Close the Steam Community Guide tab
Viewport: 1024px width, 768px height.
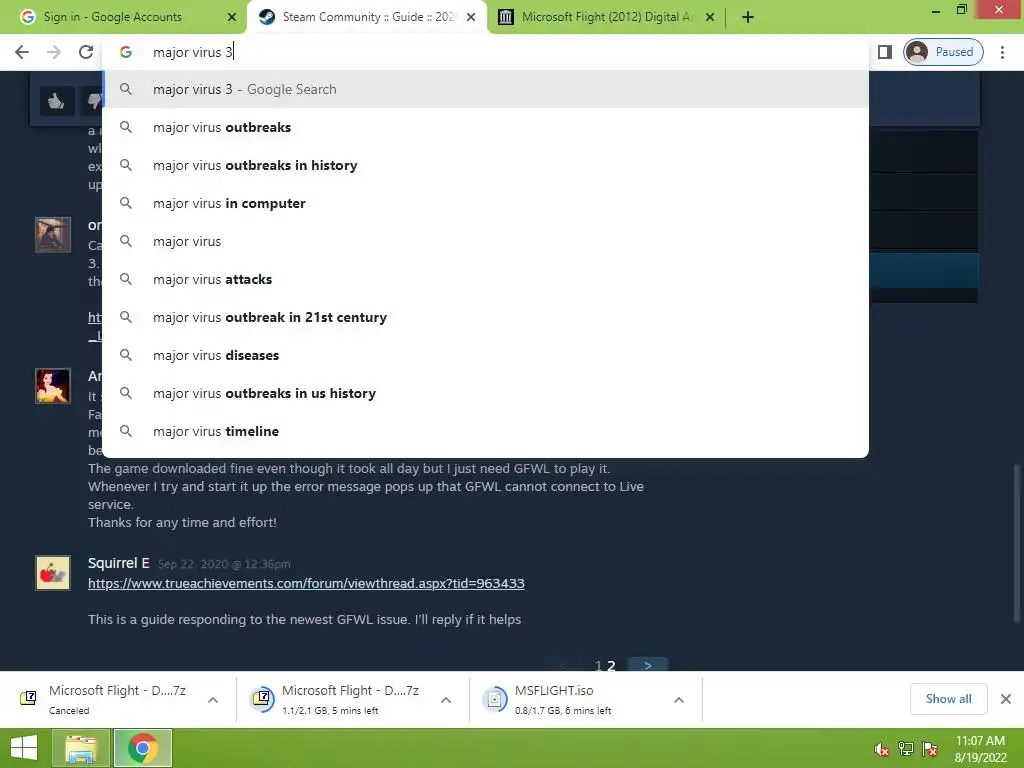[471, 17]
